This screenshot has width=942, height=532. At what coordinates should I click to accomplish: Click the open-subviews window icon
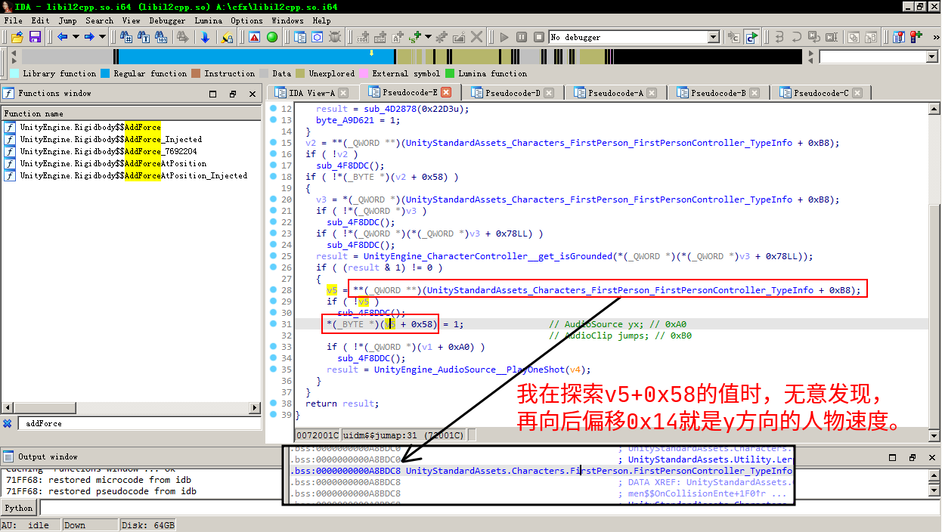click(x=300, y=37)
